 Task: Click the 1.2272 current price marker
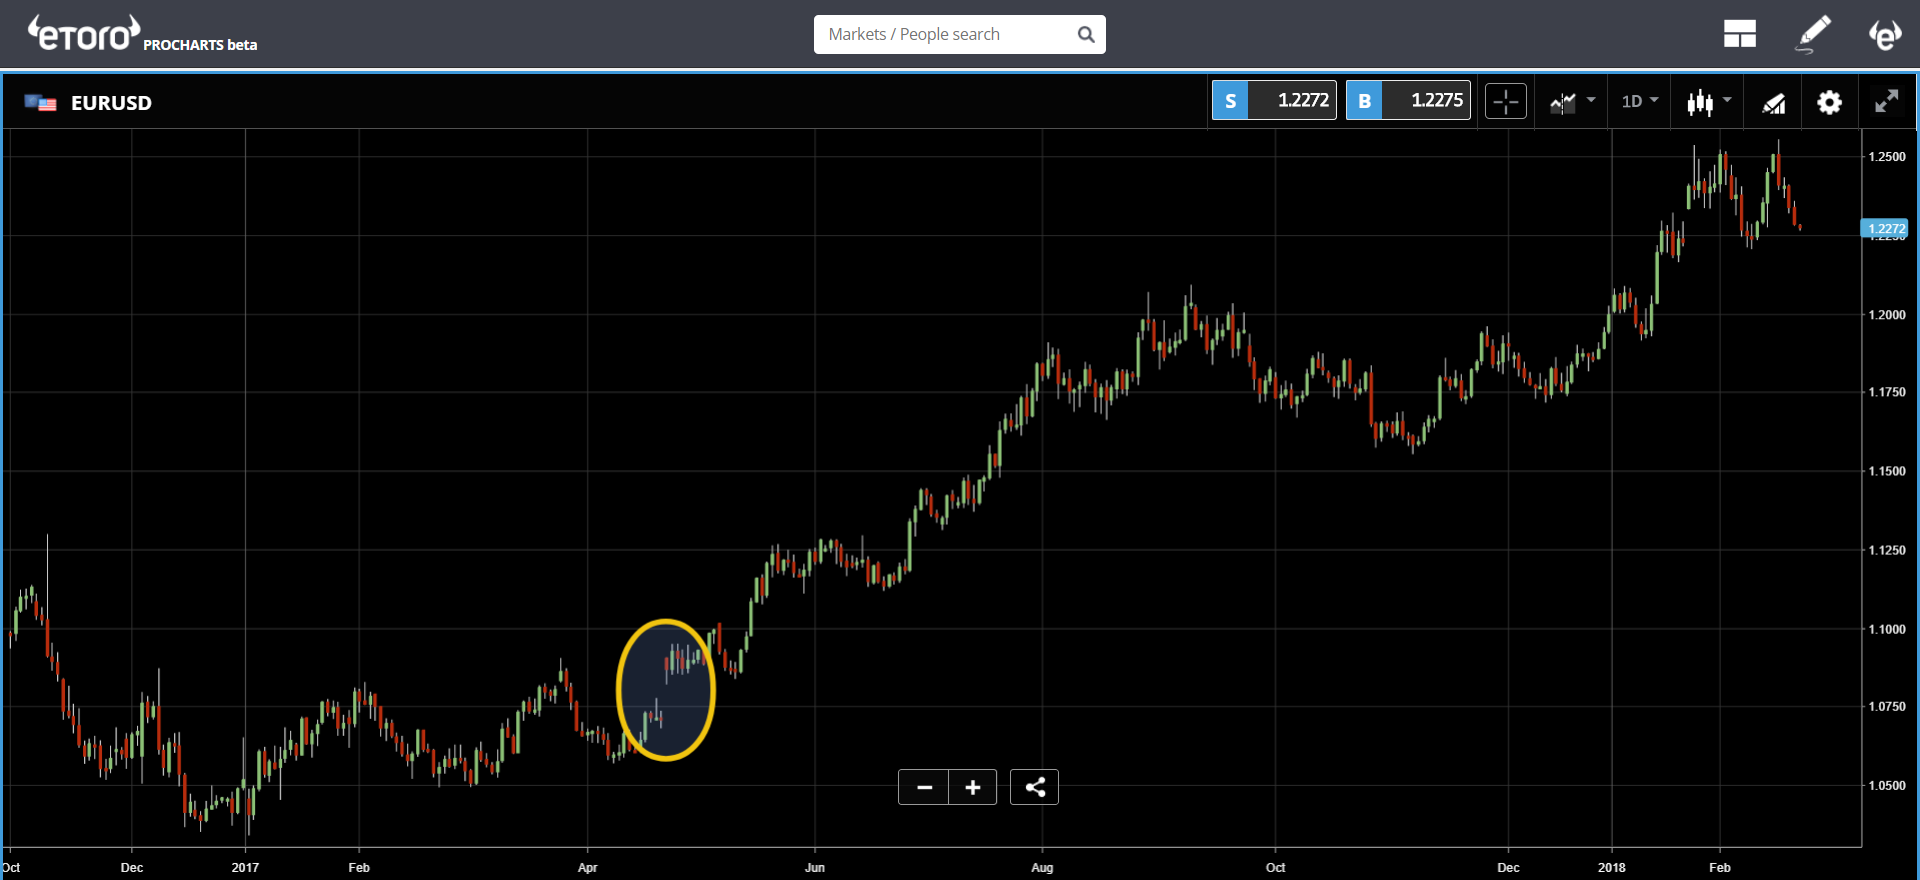point(1886,229)
